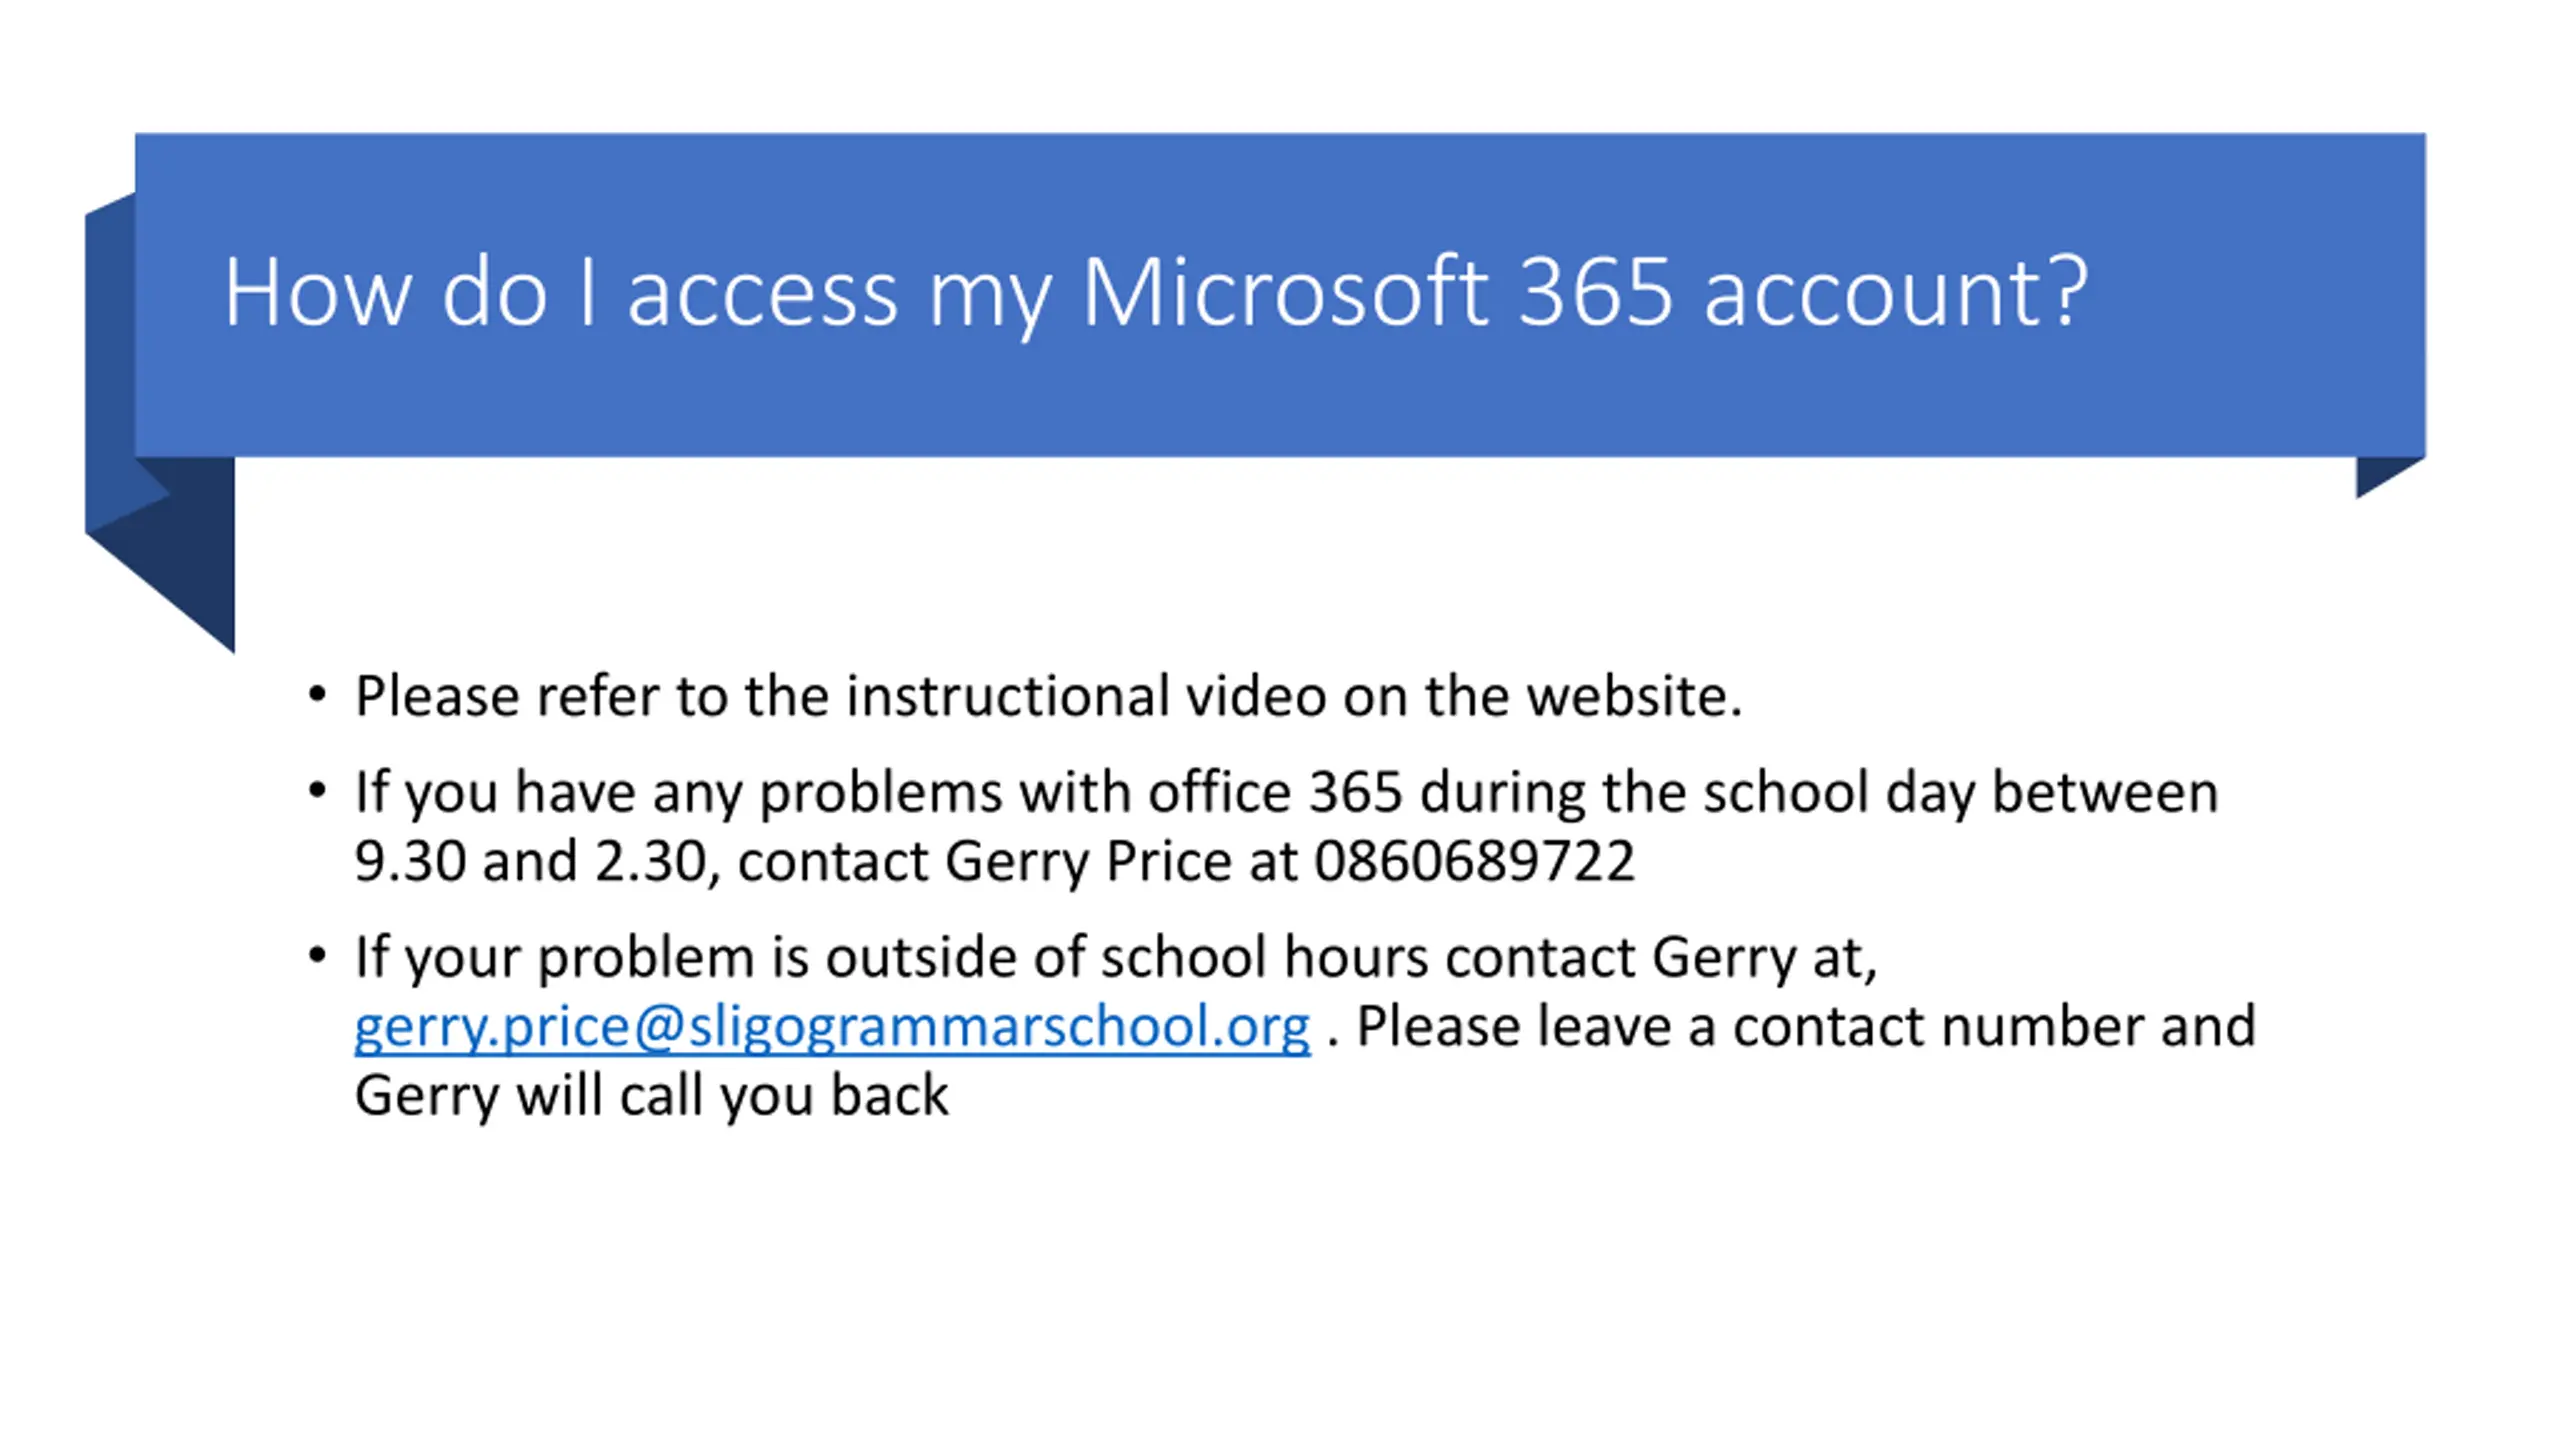
Task: Click the bullet dot before 'Please refer'
Action: click(x=318, y=695)
